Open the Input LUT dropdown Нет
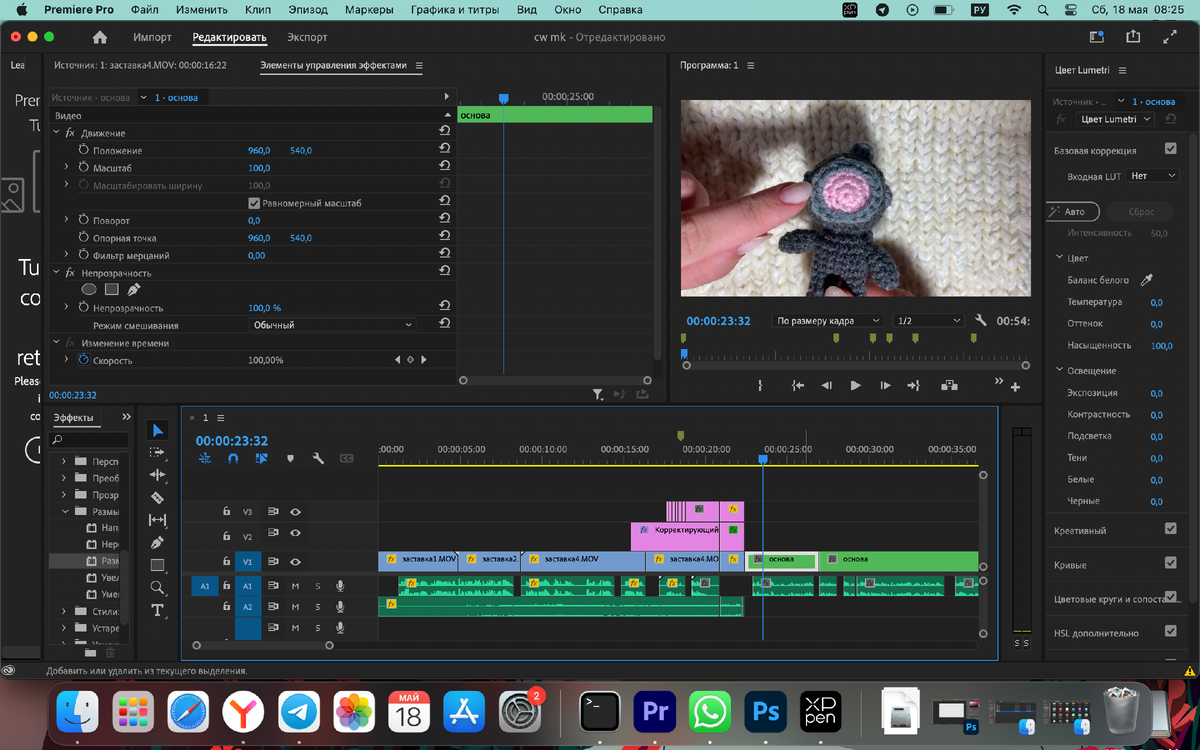1200x750 pixels. (x=1153, y=176)
